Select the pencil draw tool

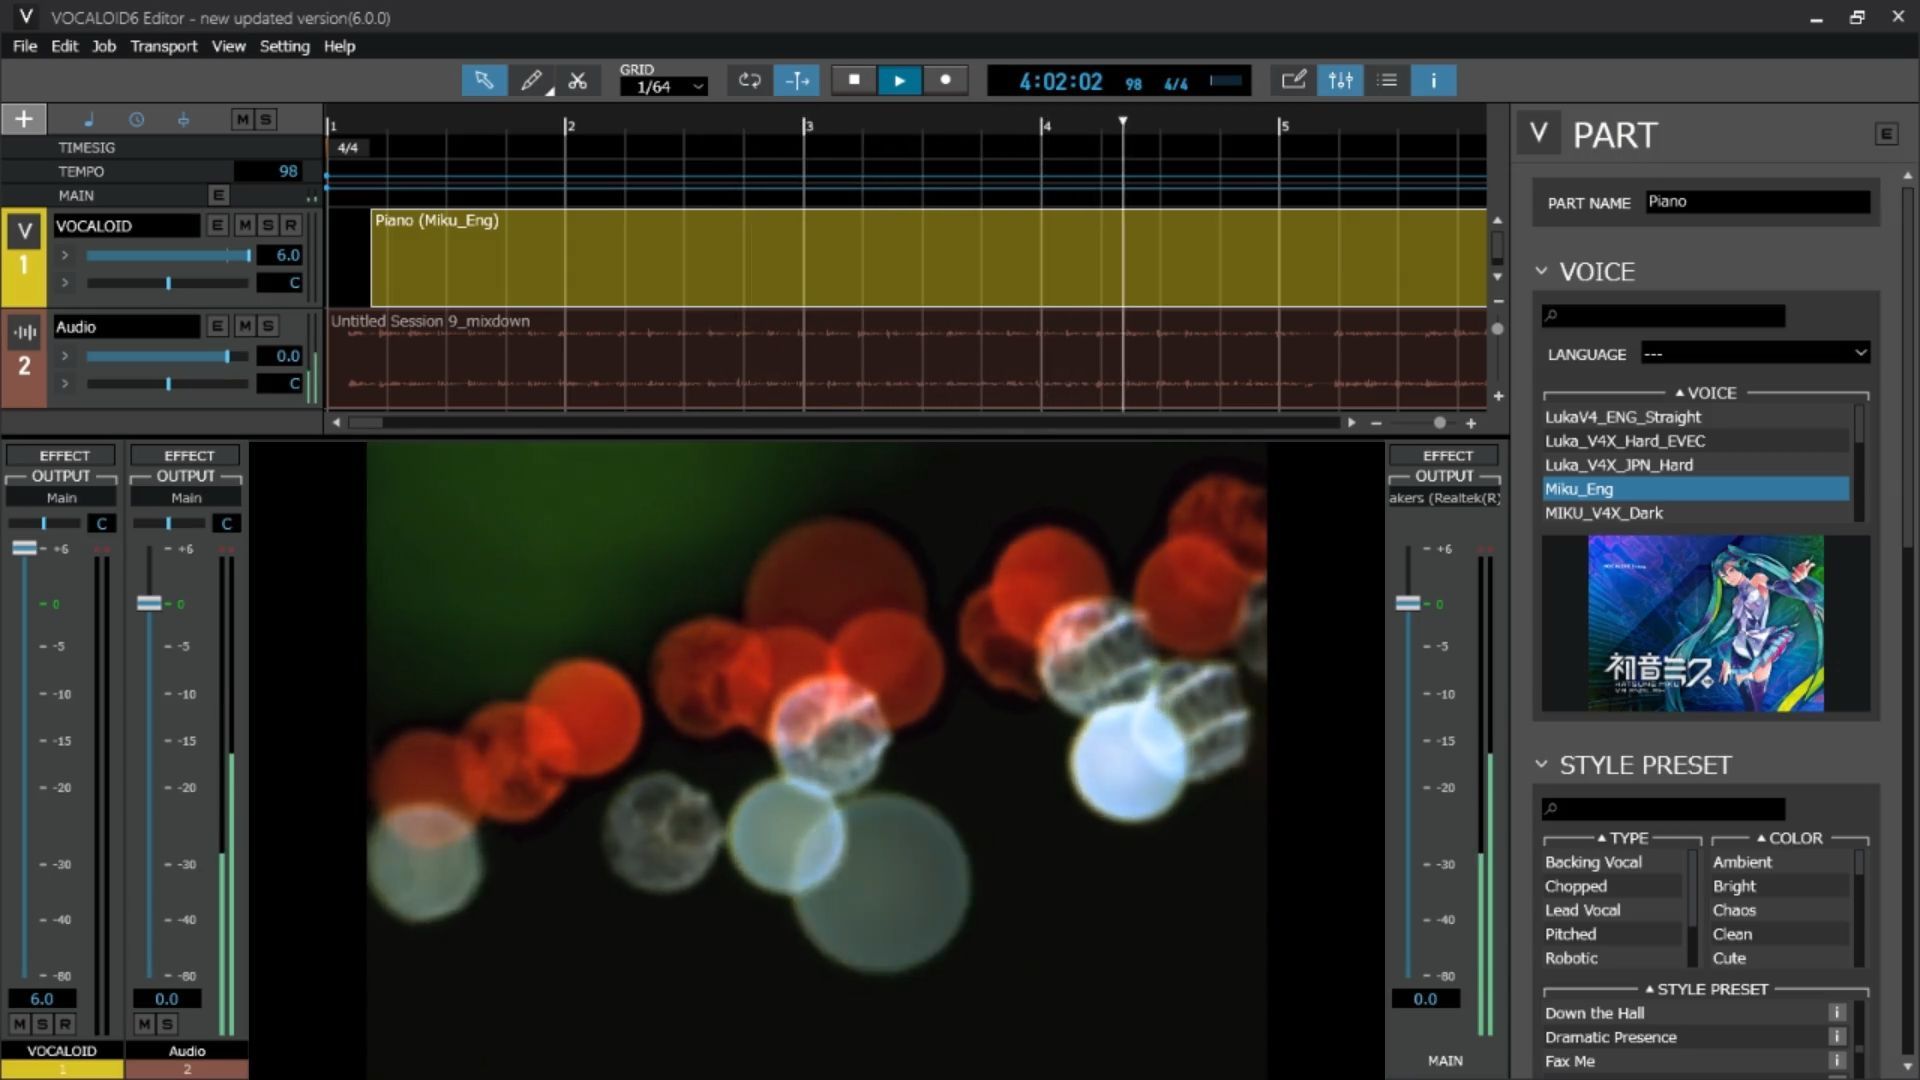click(531, 81)
